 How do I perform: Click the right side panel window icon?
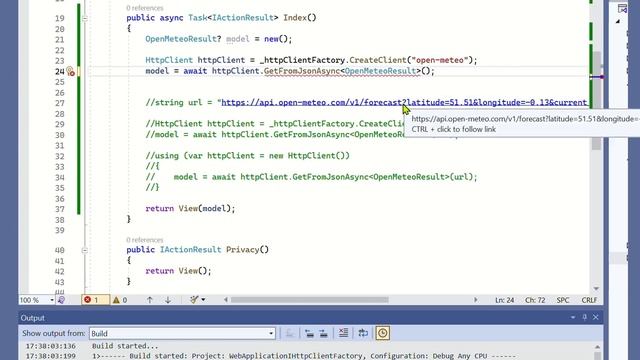[622, 8]
